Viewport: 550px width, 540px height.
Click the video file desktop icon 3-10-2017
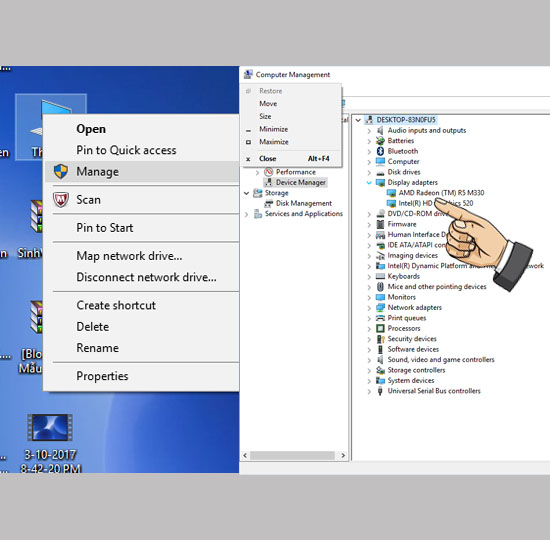point(50,428)
